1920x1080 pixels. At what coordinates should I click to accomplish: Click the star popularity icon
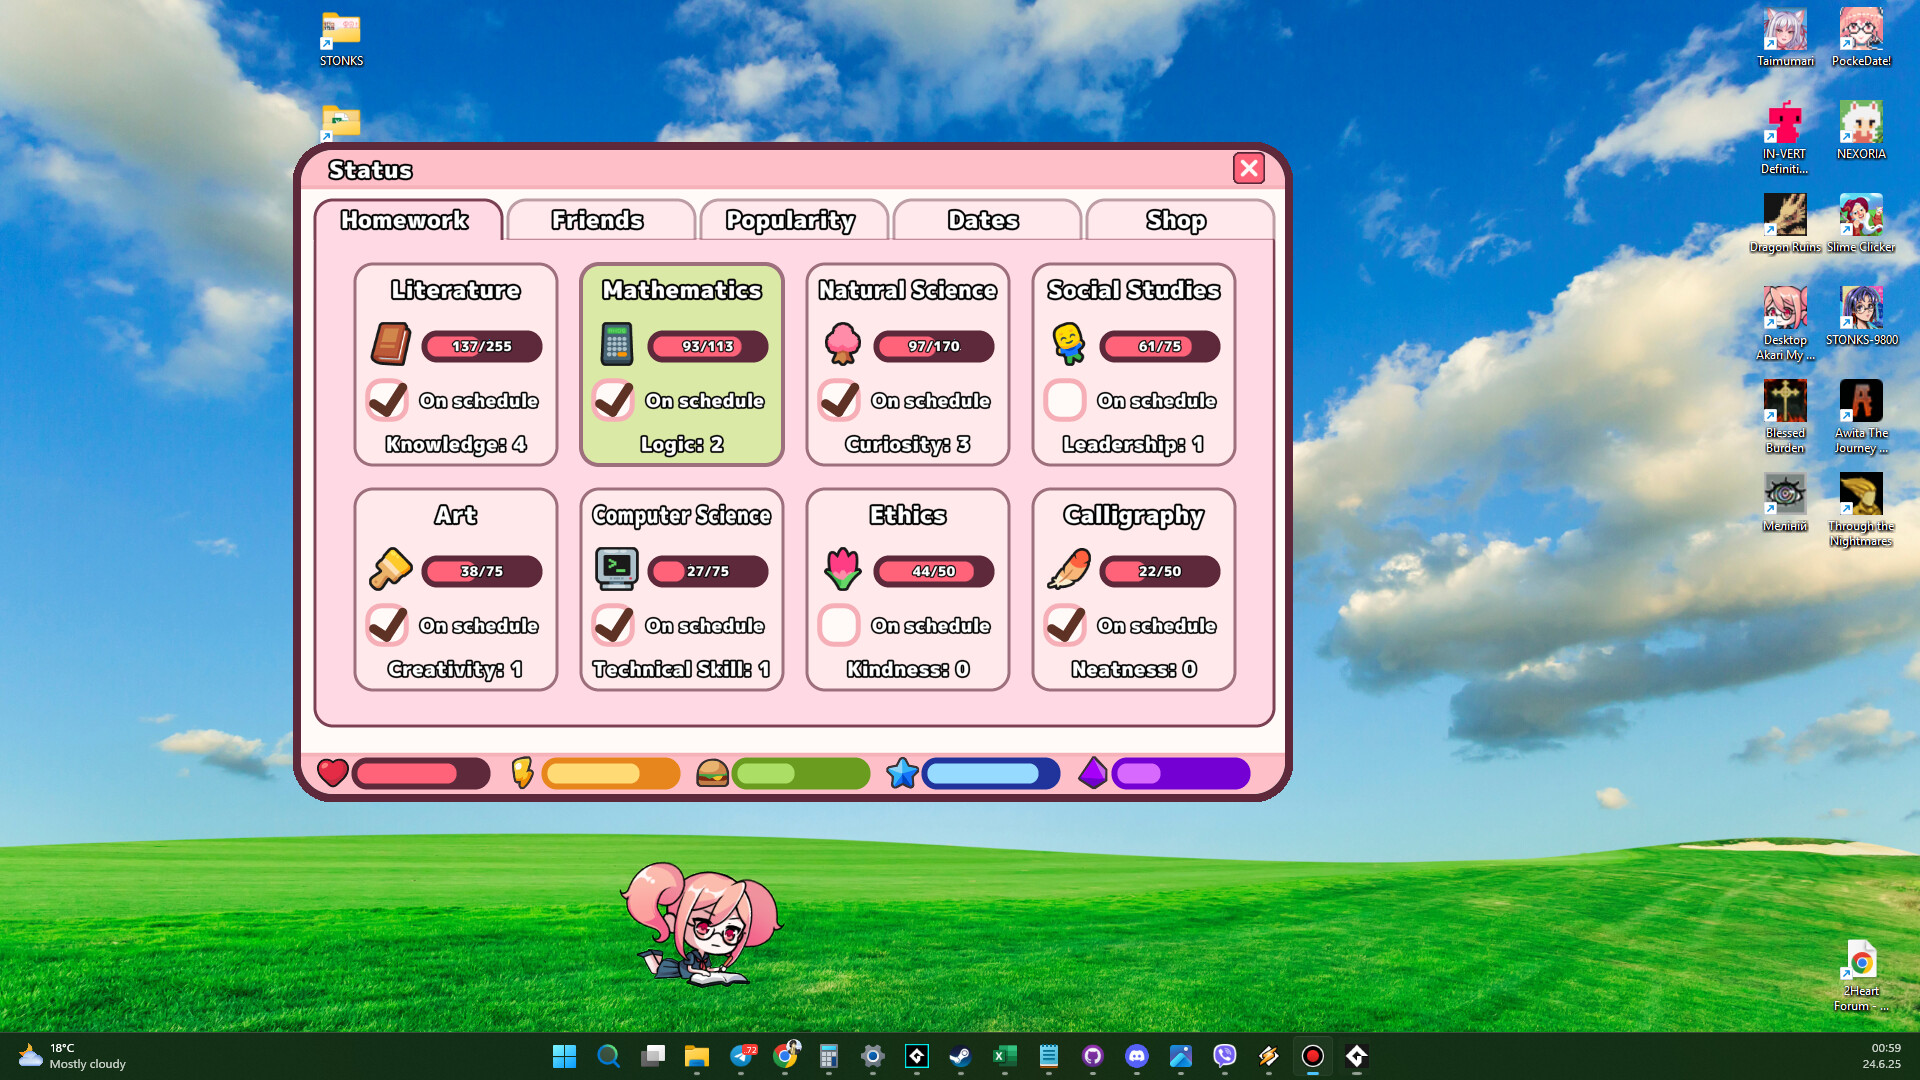[903, 773]
